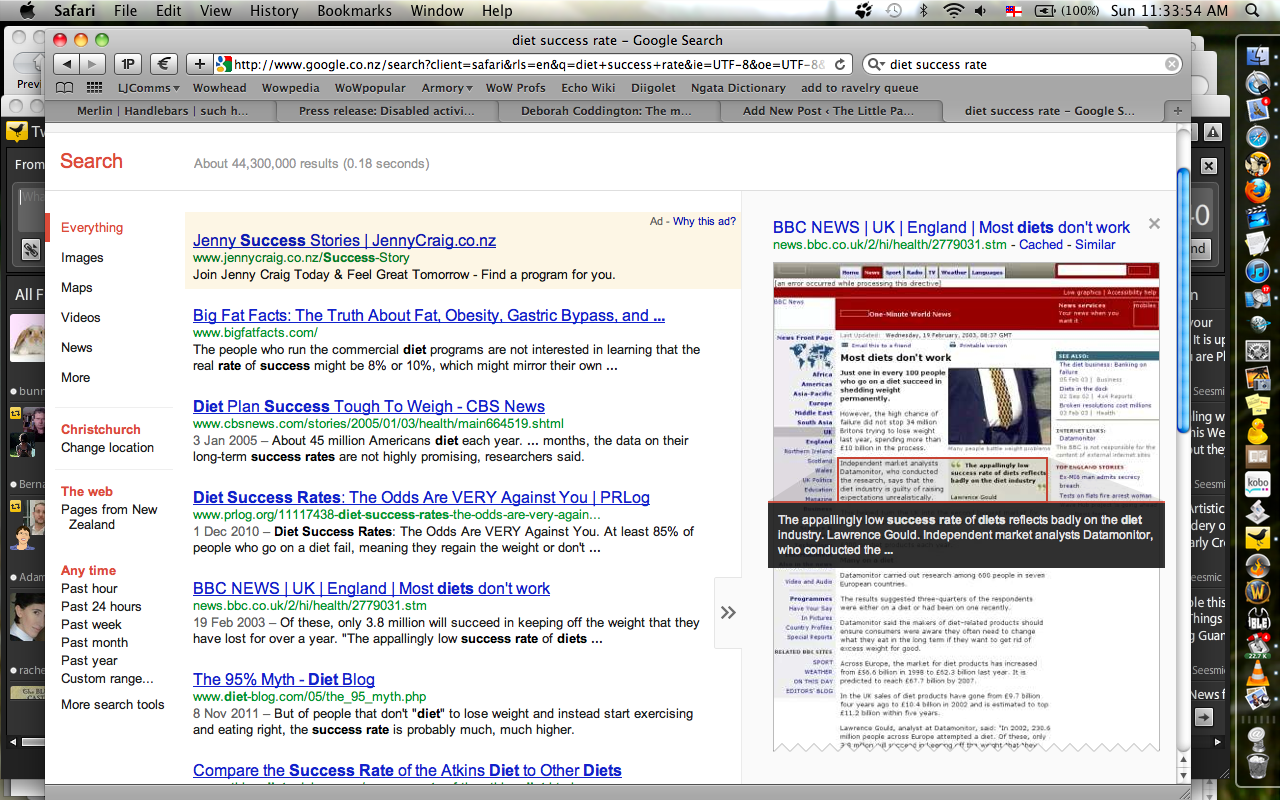The image size is (1280, 800).
Task: Open the paw print menu bar icon
Action: point(865,11)
